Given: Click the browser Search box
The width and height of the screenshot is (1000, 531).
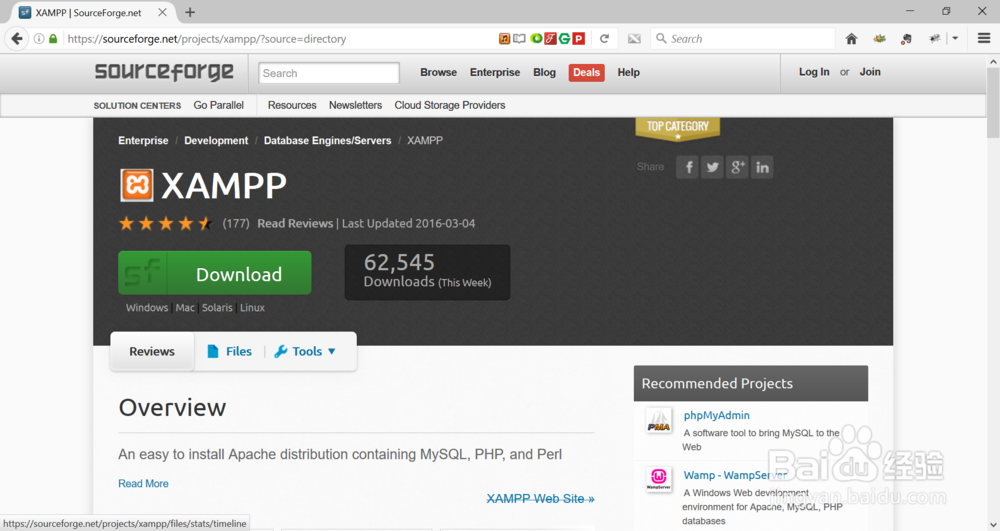Looking at the screenshot, I should (743, 39).
